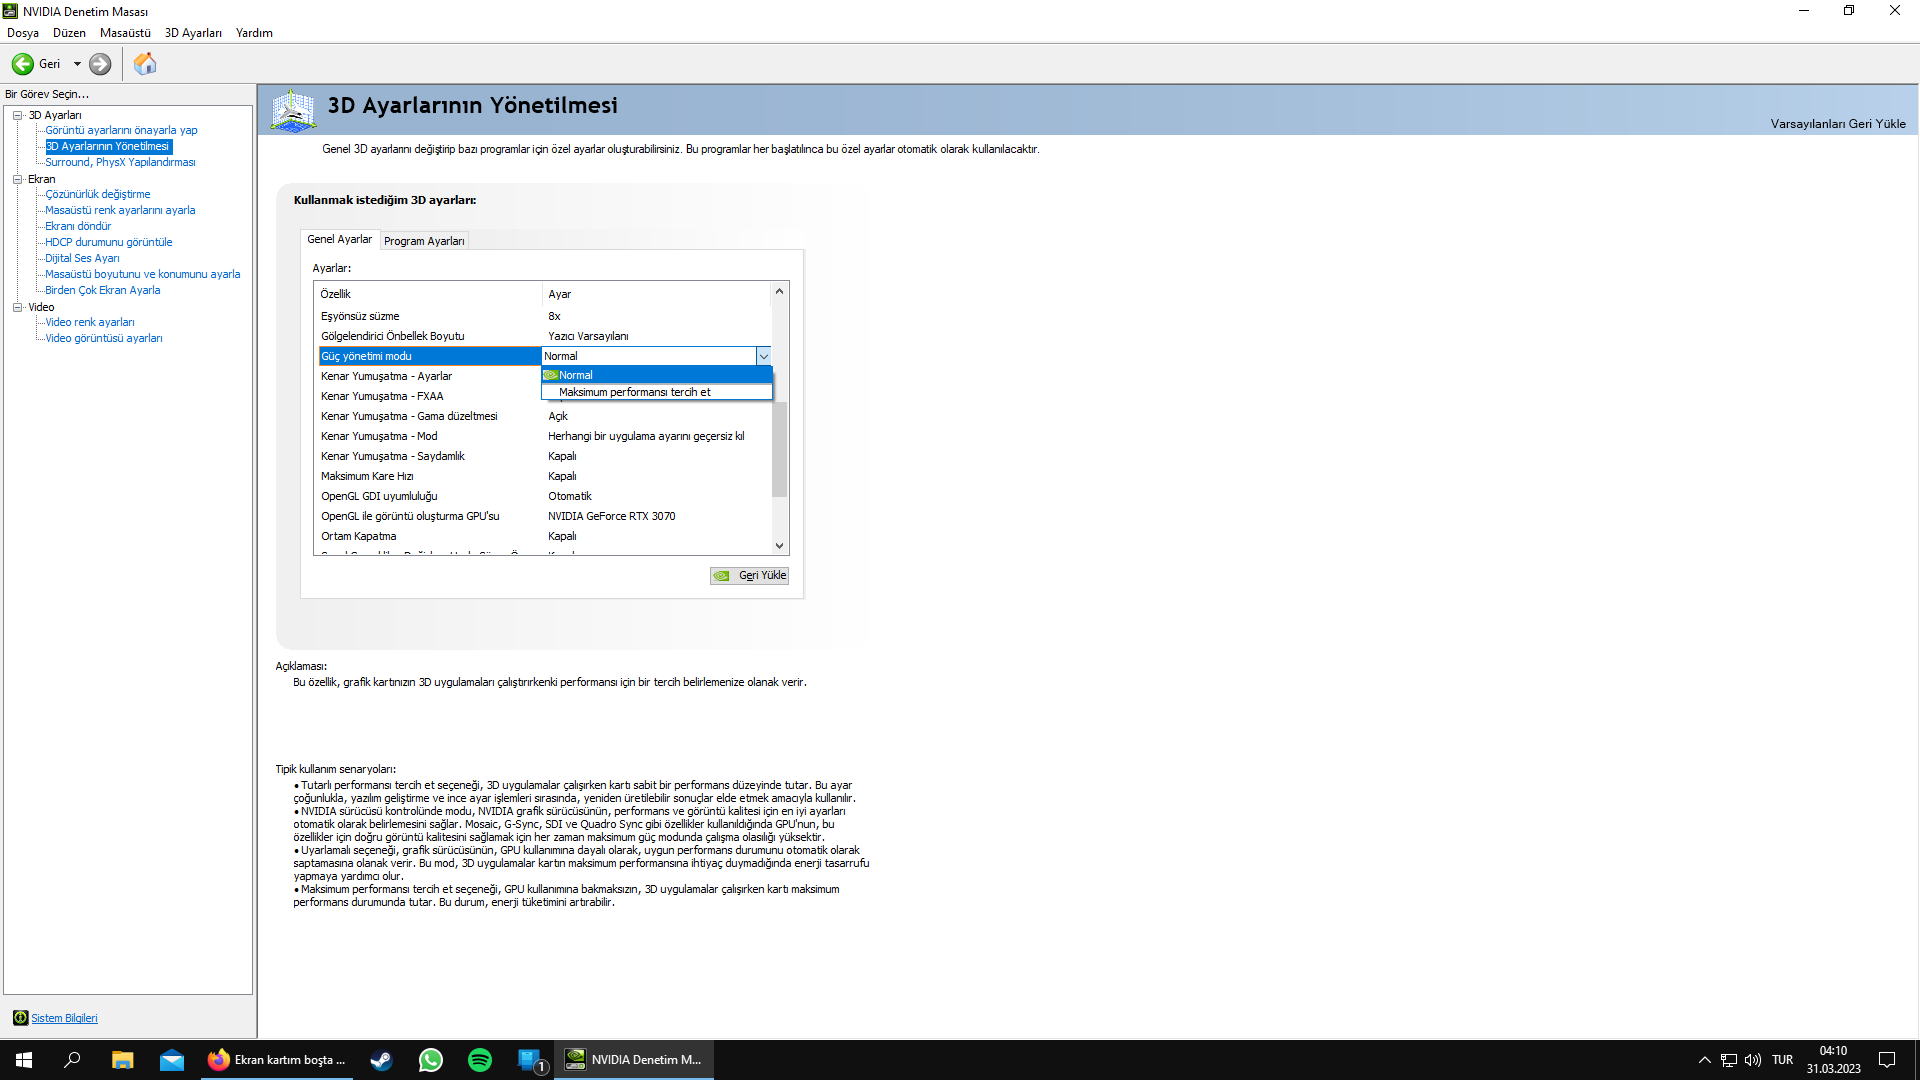The height and width of the screenshot is (1080, 1920).
Task: Open File Explorer from taskbar
Action: [122, 1060]
